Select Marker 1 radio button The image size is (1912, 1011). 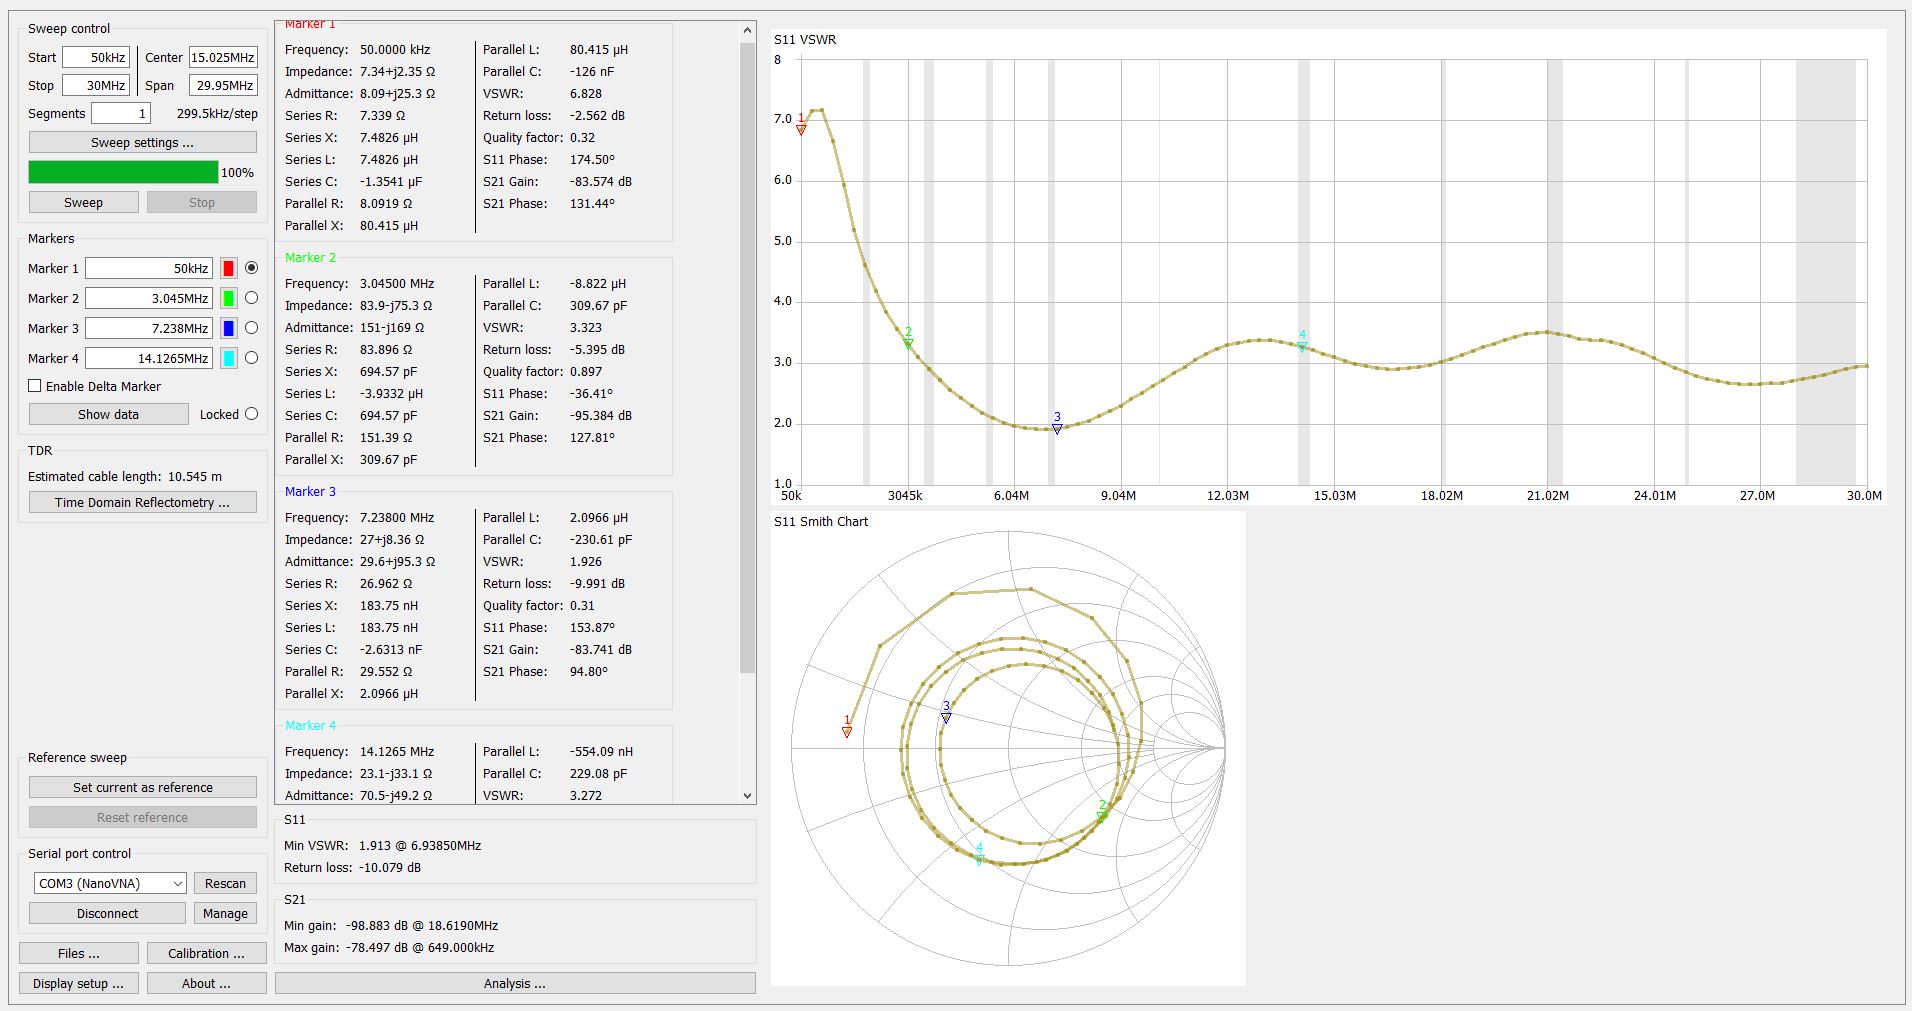[x=251, y=268]
